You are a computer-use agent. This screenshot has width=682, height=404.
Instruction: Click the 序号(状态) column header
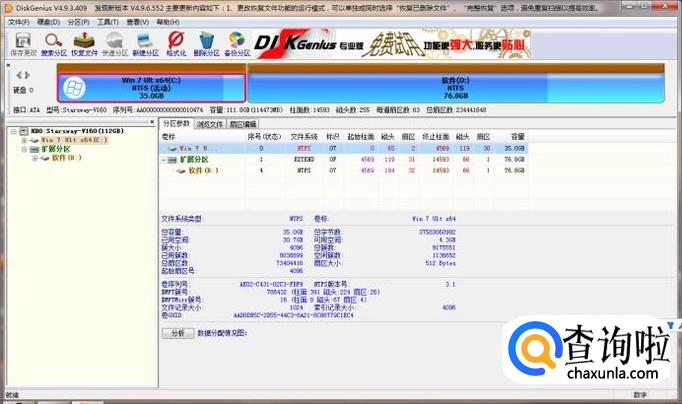tap(264, 137)
